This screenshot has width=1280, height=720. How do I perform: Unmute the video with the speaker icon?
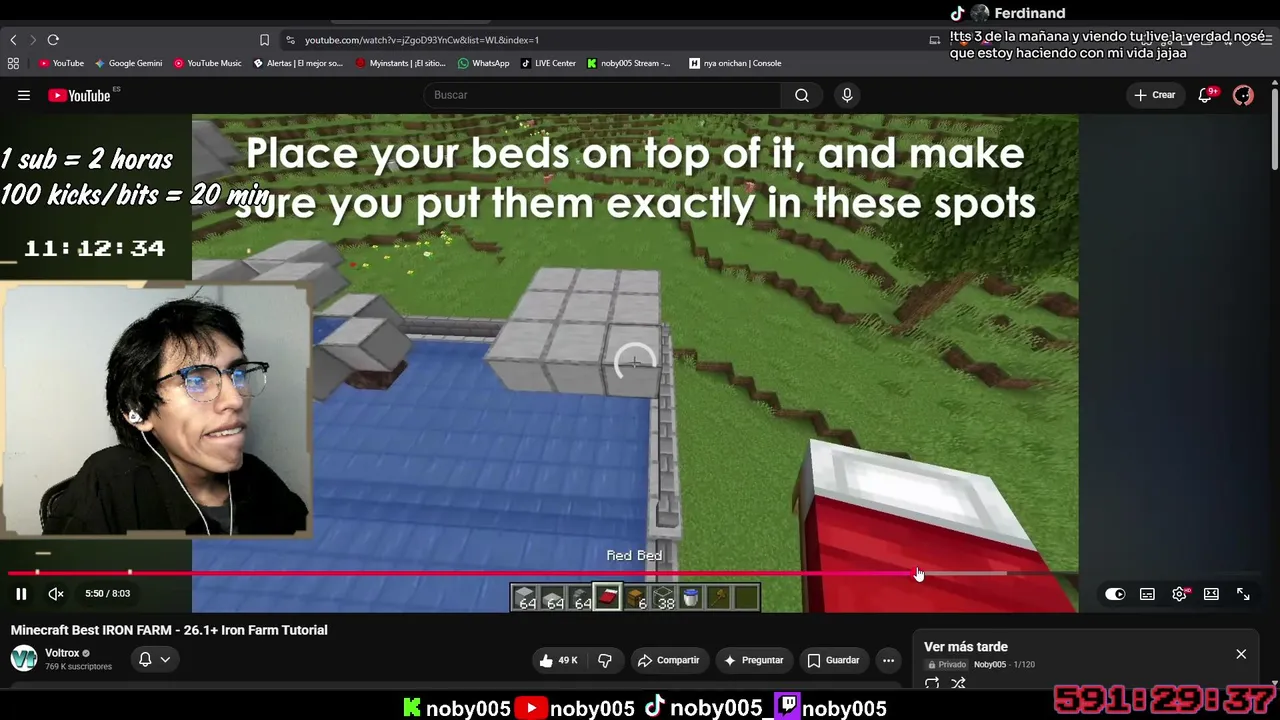click(x=56, y=594)
